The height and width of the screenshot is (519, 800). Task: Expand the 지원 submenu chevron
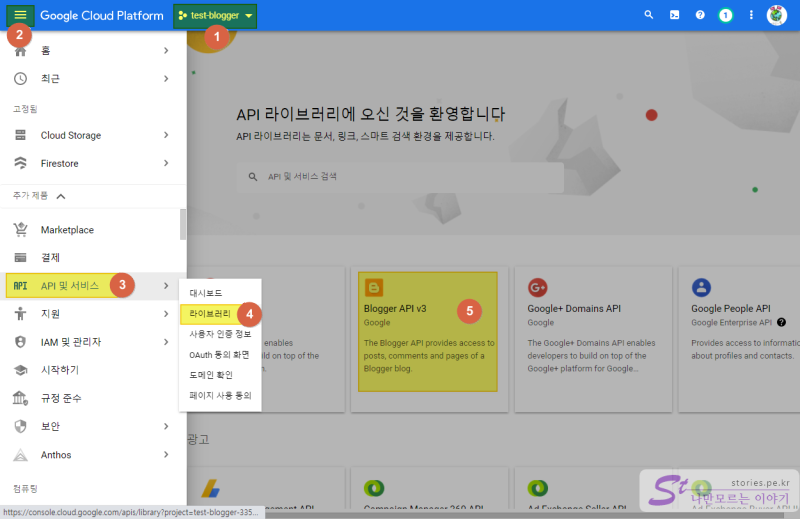[166, 313]
